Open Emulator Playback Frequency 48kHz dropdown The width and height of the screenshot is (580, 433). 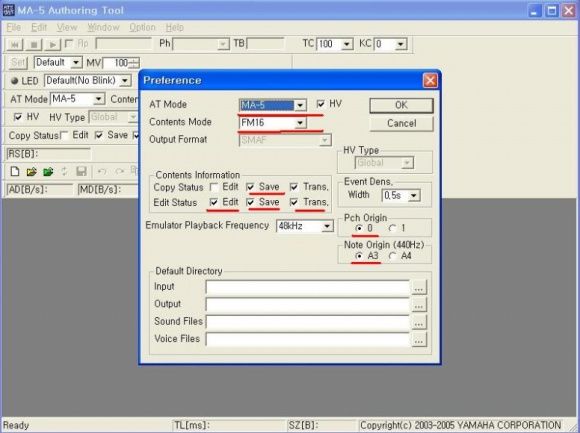[327, 226]
